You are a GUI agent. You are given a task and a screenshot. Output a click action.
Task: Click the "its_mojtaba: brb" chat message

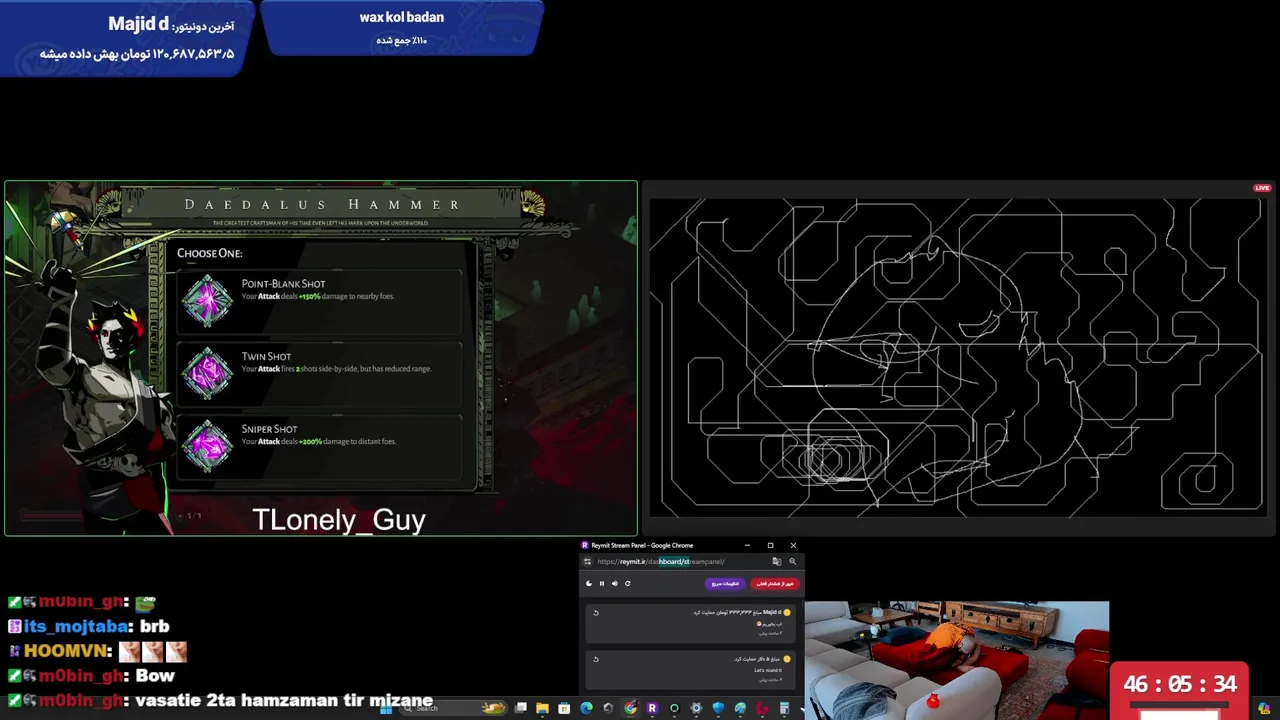pos(88,626)
